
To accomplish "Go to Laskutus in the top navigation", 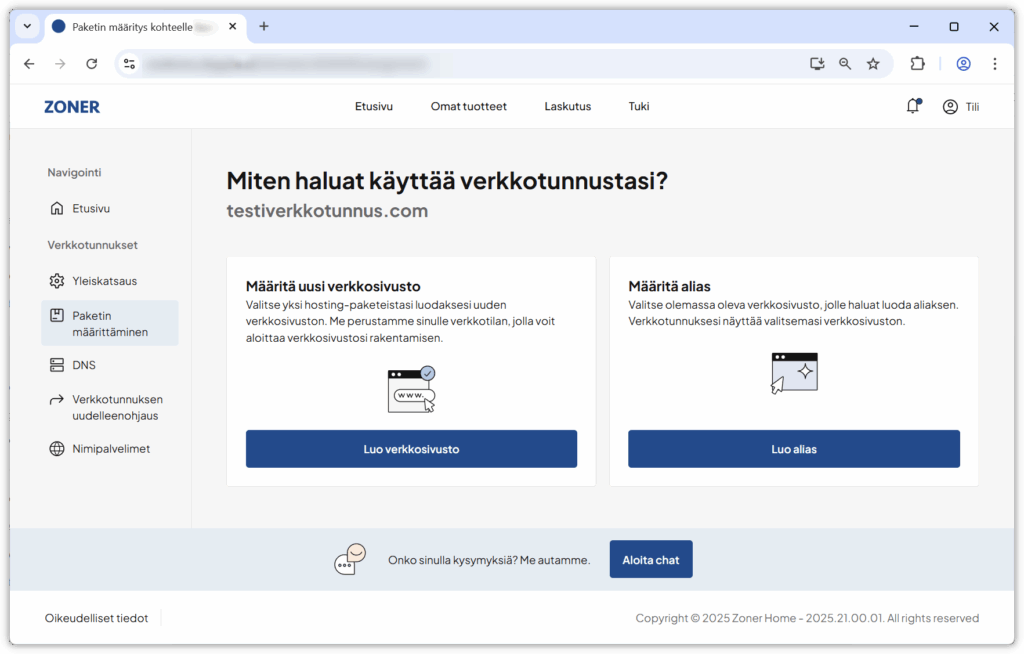I will coord(567,106).
